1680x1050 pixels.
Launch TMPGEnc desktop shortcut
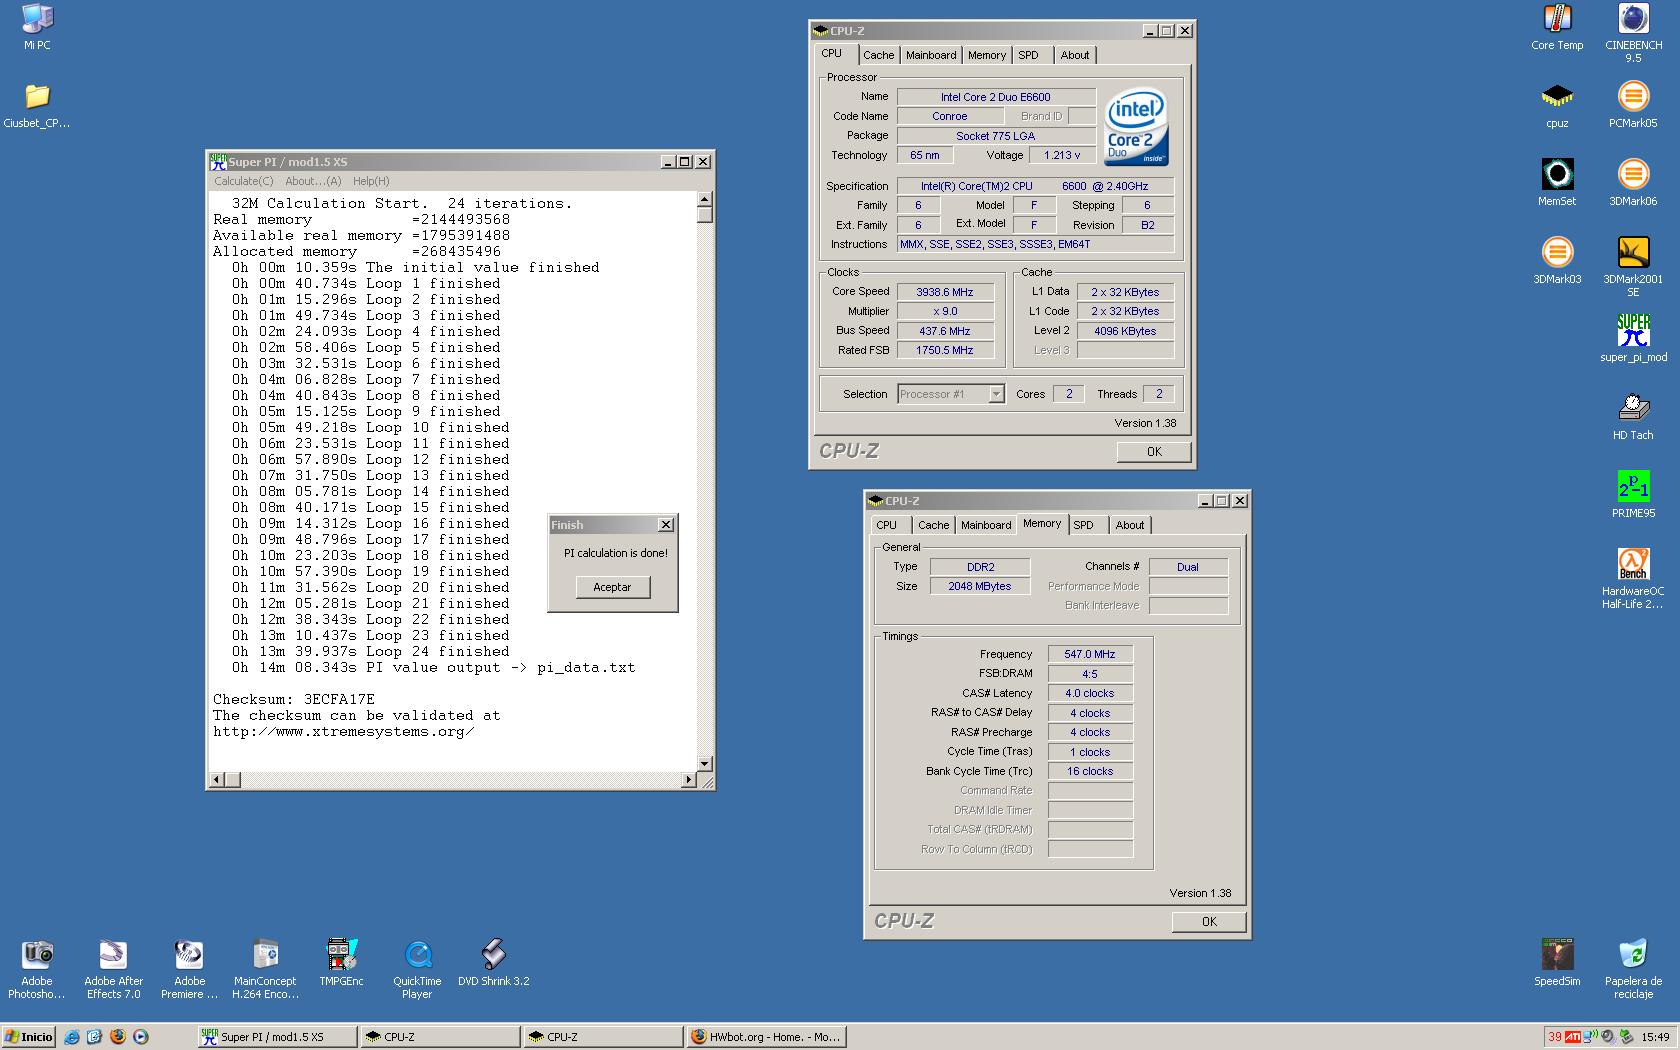click(x=341, y=963)
